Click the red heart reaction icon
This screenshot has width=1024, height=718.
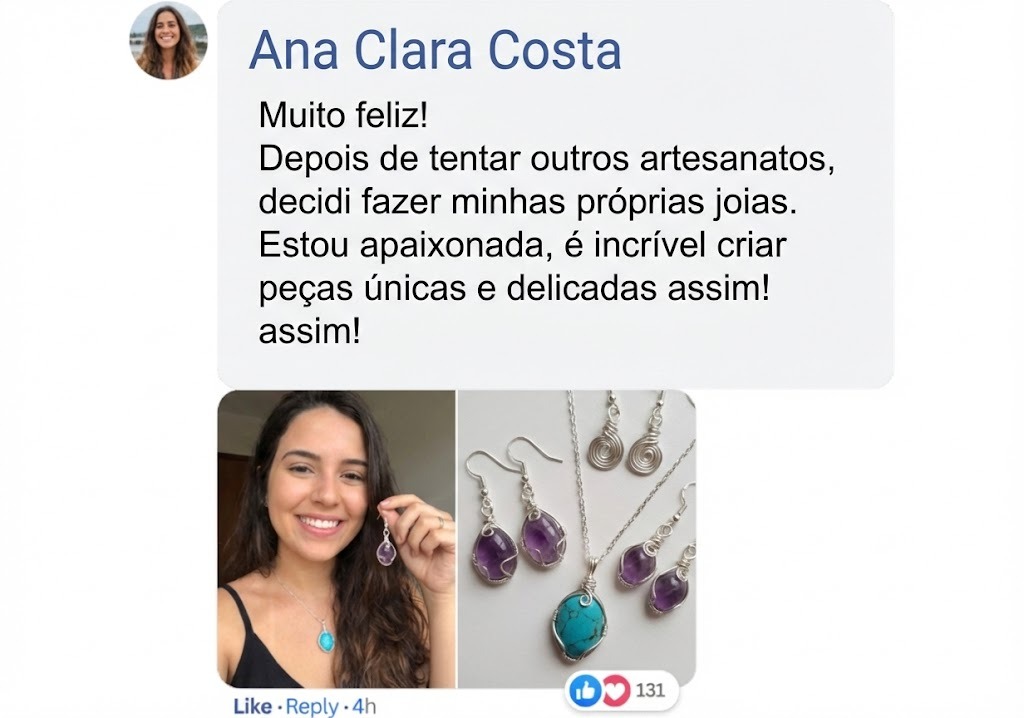[615, 691]
